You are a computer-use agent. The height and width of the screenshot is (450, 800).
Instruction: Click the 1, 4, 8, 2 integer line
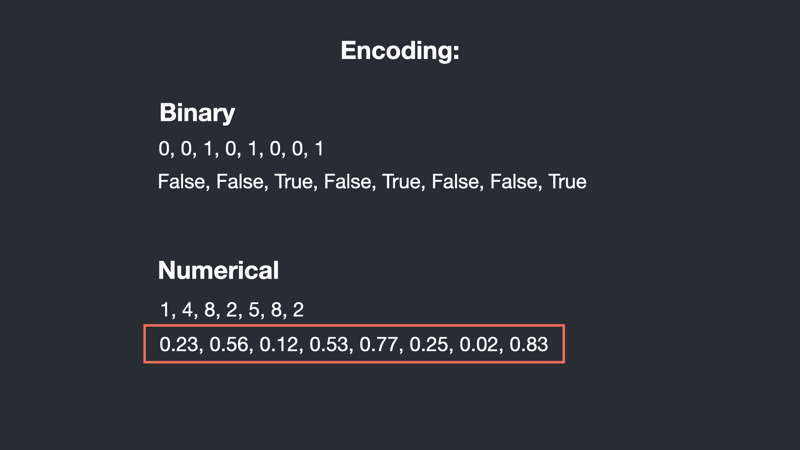pos(232,310)
